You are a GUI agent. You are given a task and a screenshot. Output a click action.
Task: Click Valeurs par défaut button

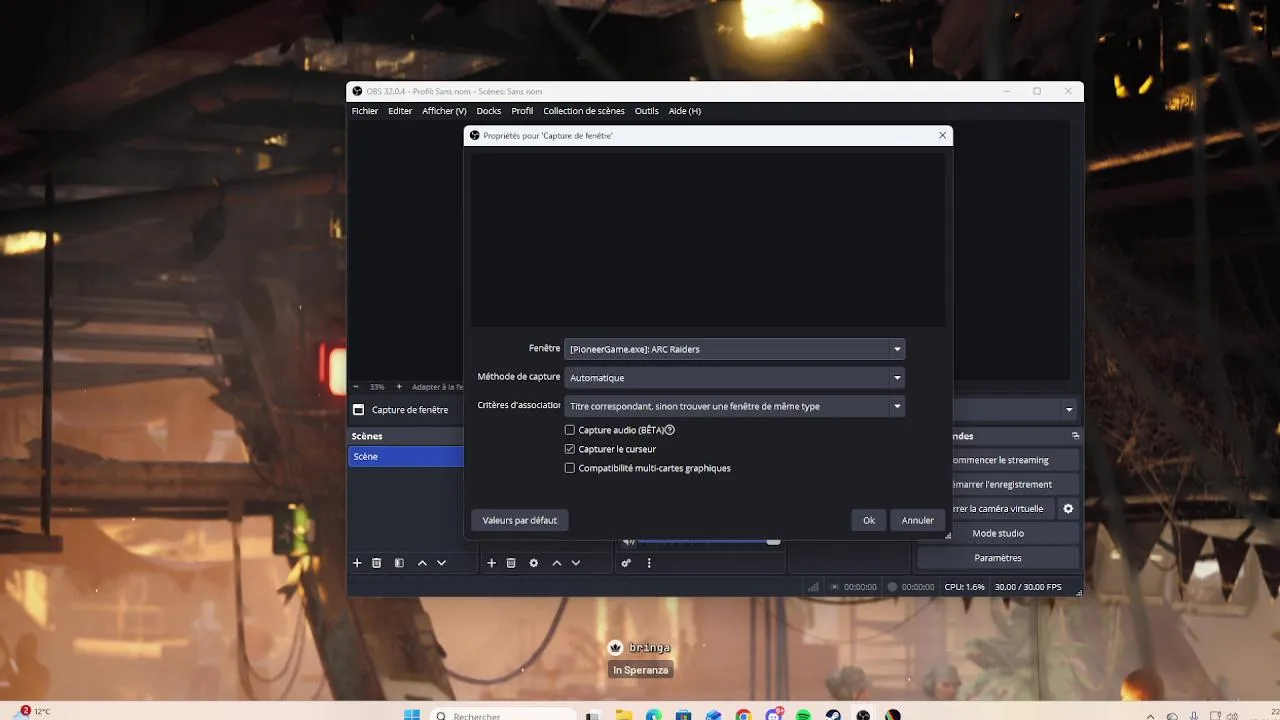pyautogui.click(x=520, y=520)
